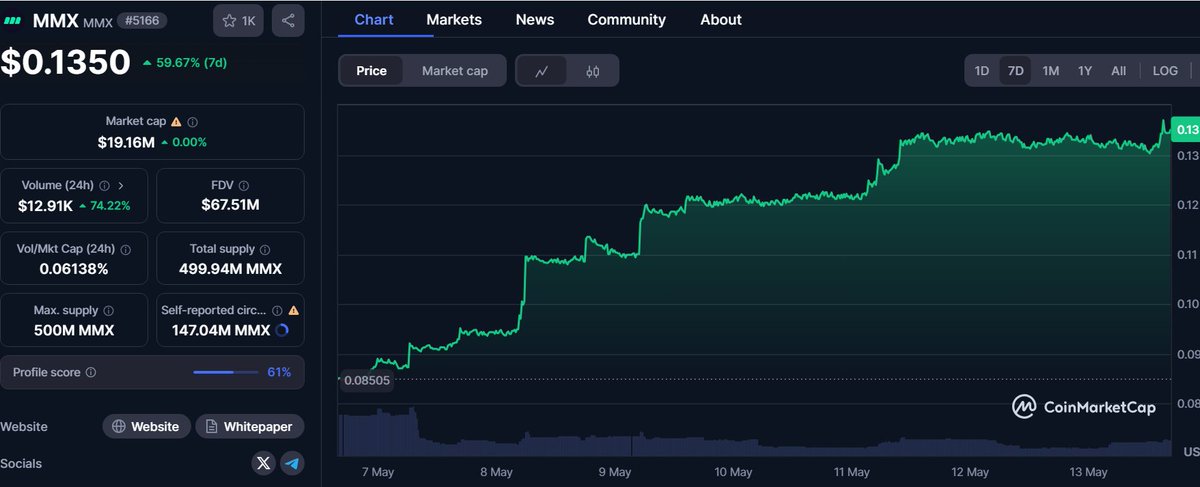This screenshot has width=1200, height=487.
Task: Click the 9 May date axis label
Action: pyautogui.click(x=615, y=472)
